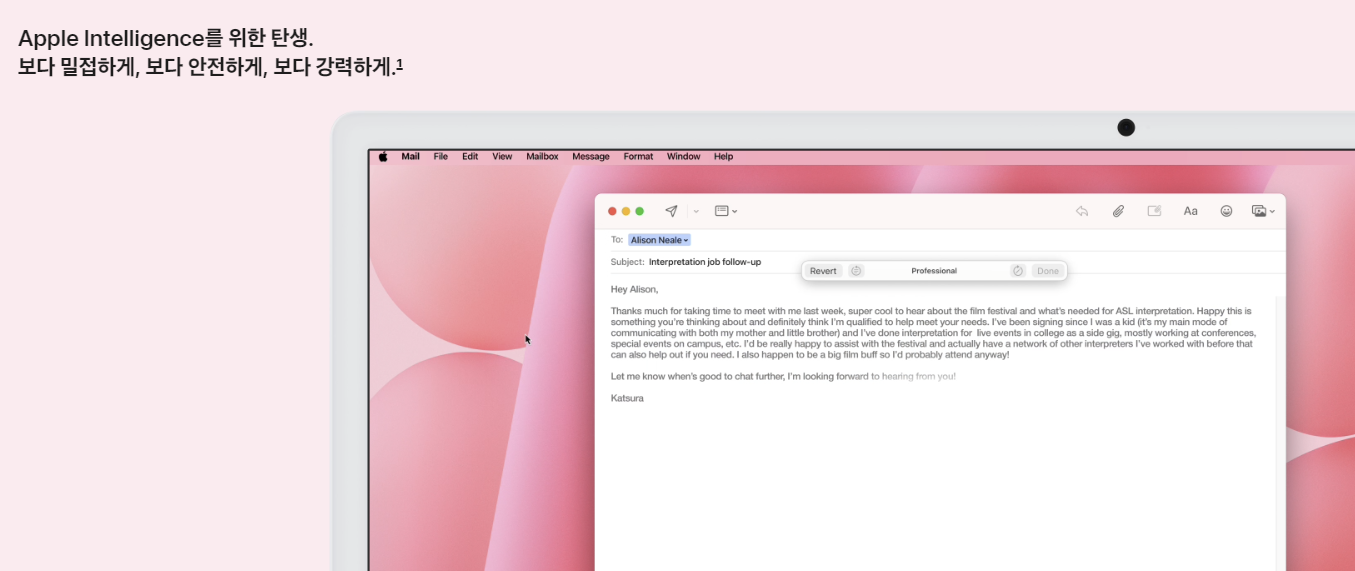Click the "Apple Intelligence를 위한 탄생." headline

click(x=166, y=39)
